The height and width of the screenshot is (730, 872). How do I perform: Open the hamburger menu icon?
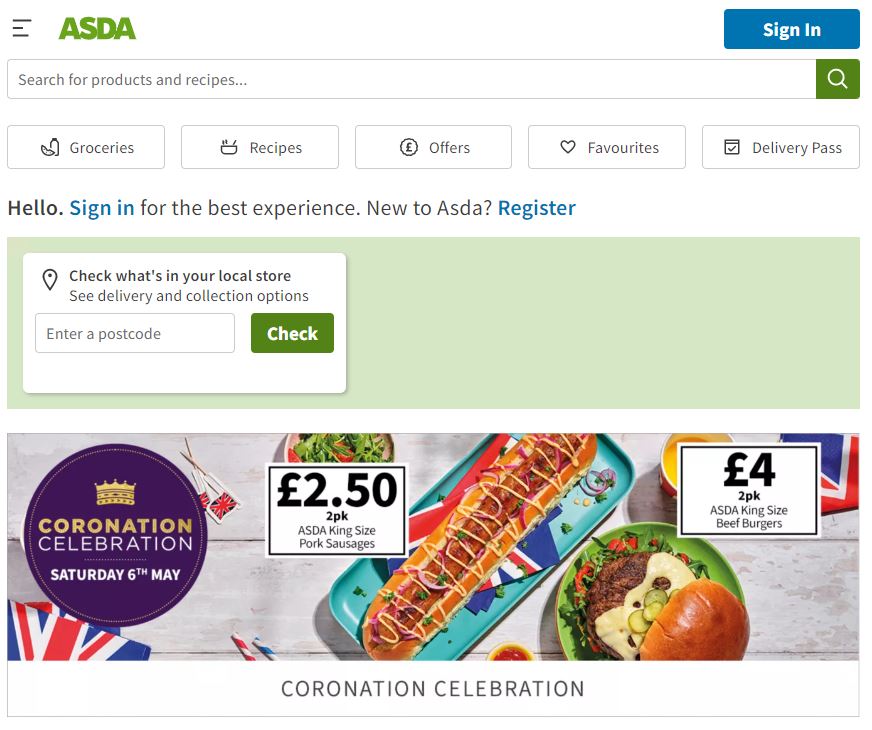coord(22,28)
